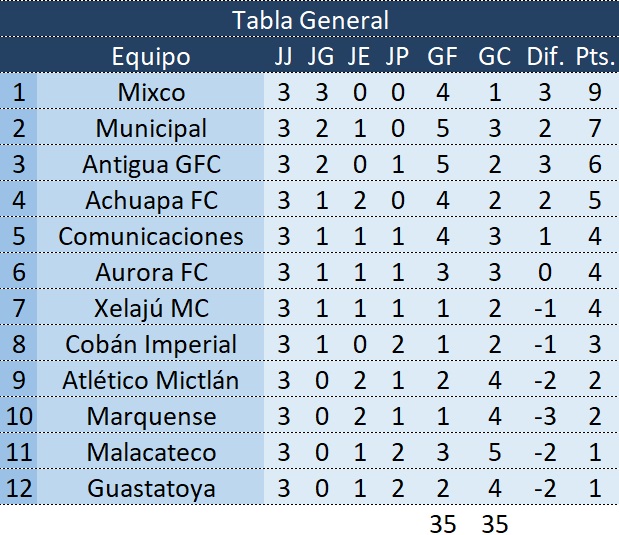Select Mixco's 9 points cell
619x535 pixels.
pyautogui.click(x=596, y=92)
